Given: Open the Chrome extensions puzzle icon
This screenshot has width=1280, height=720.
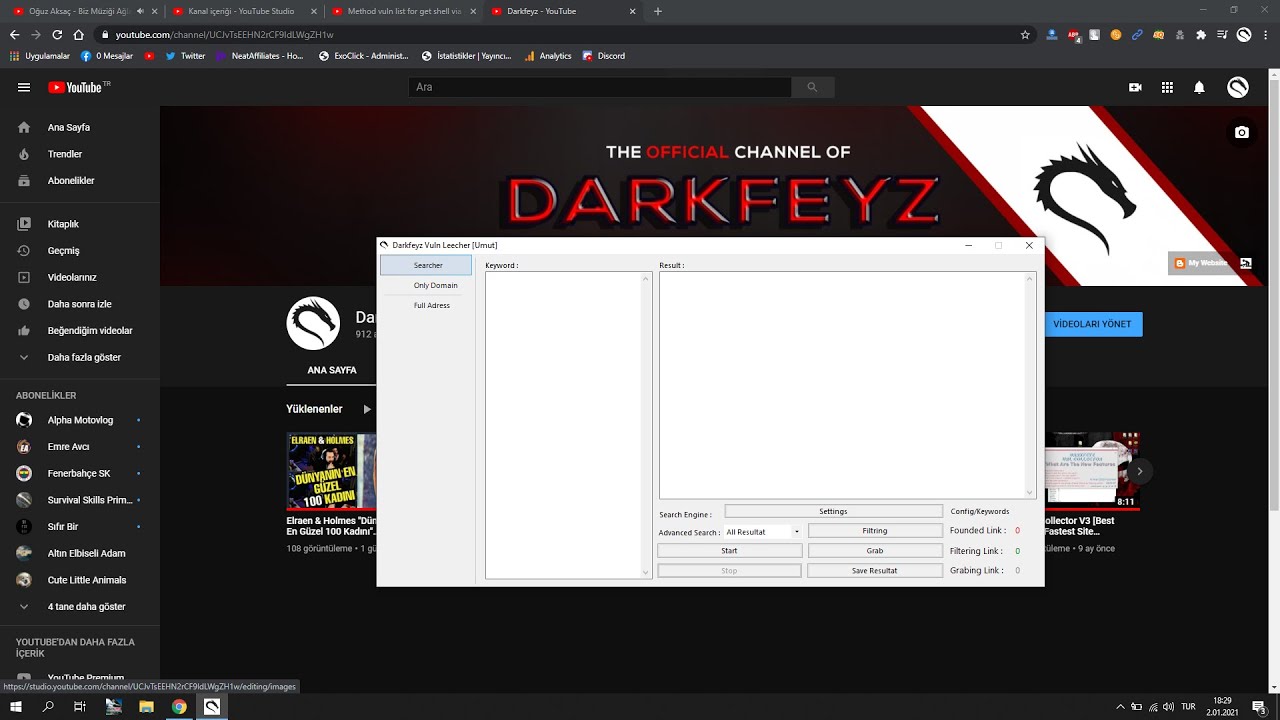Looking at the screenshot, I should click(x=1201, y=34).
